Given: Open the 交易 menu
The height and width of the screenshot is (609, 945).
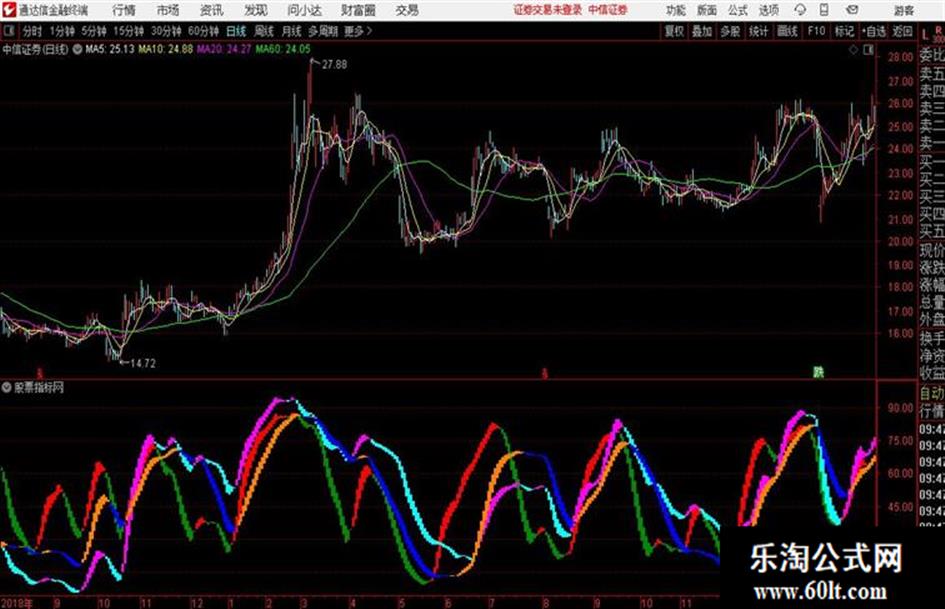Looking at the screenshot, I should [407, 10].
